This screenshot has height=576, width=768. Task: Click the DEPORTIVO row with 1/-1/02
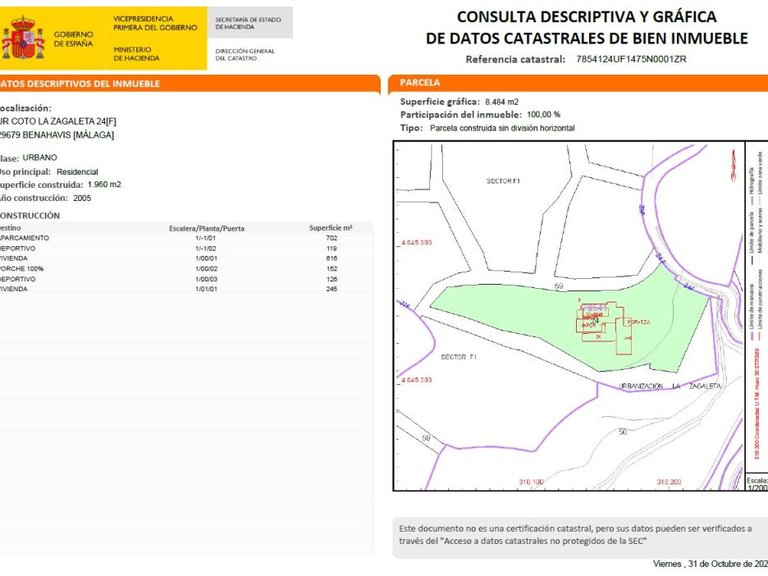coord(186,248)
